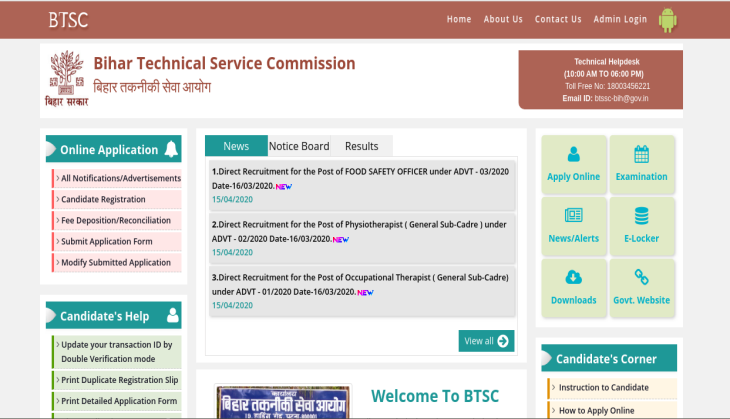Click the Candidate's Corner header

point(609,358)
